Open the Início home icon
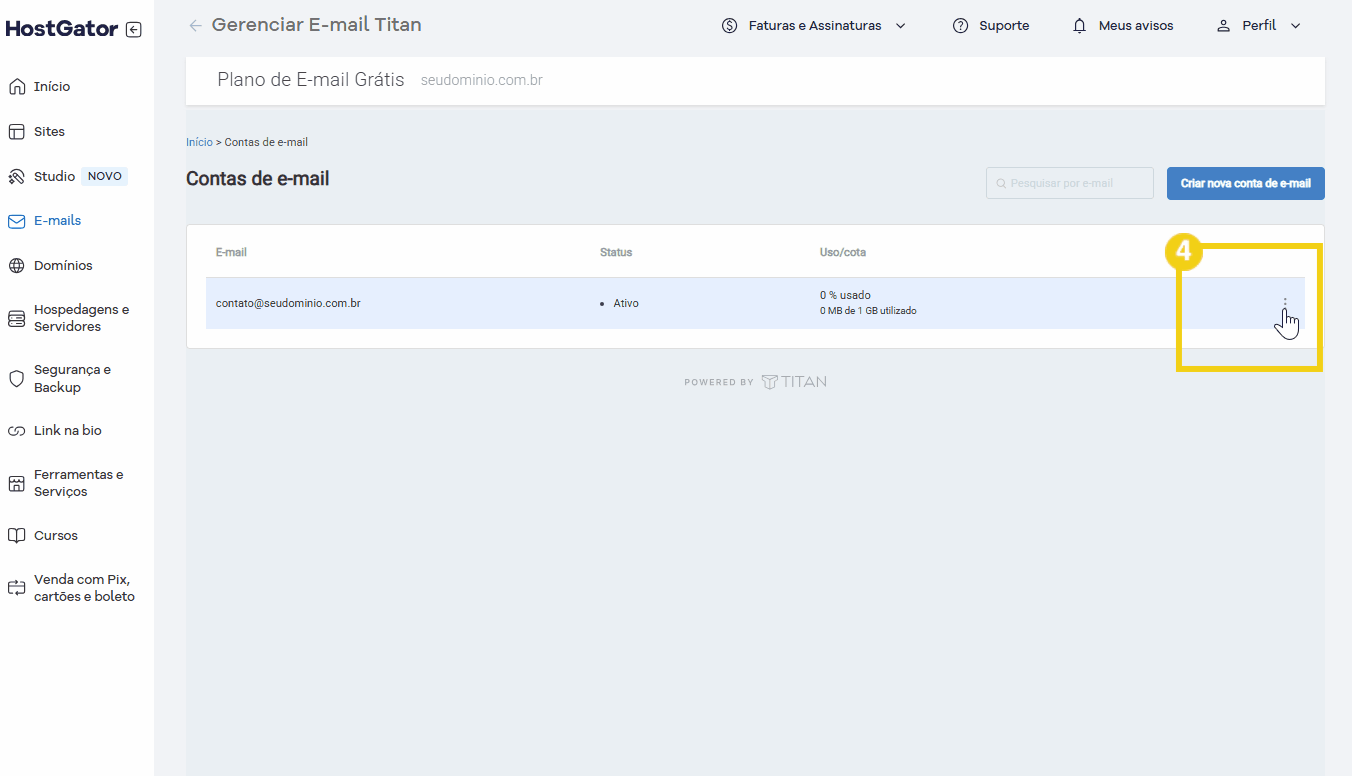 tap(16, 87)
